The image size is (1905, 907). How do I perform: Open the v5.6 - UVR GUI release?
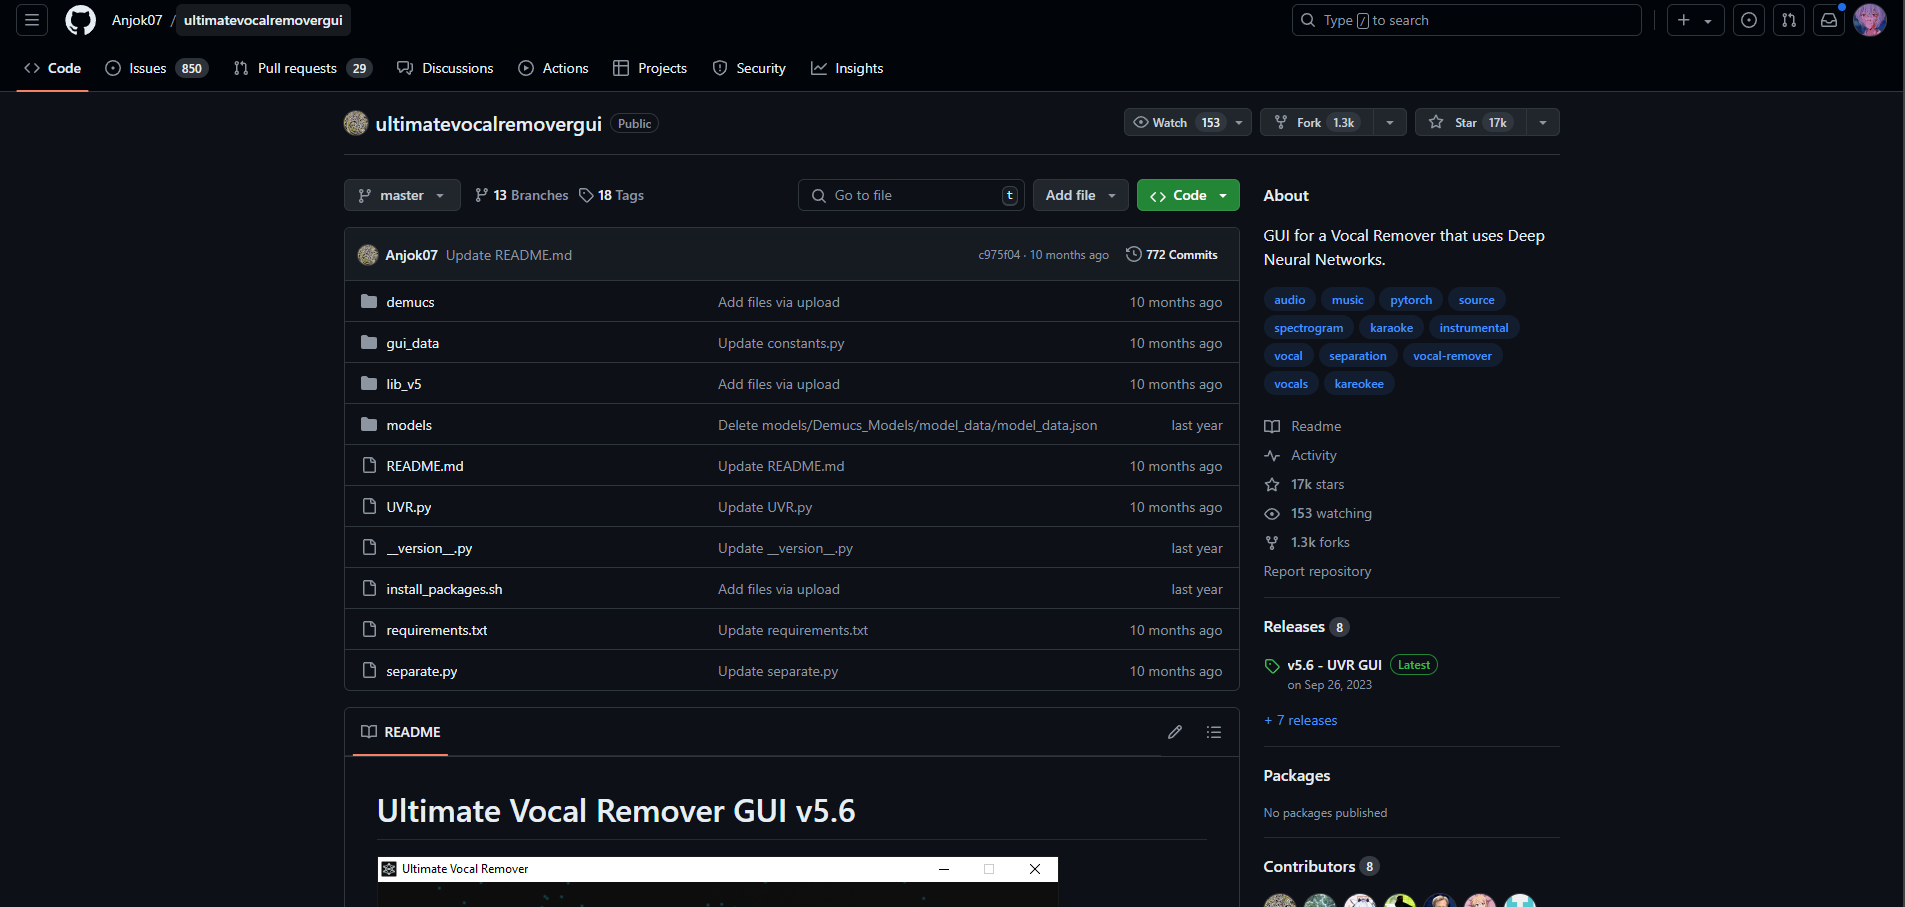point(1334,665)
